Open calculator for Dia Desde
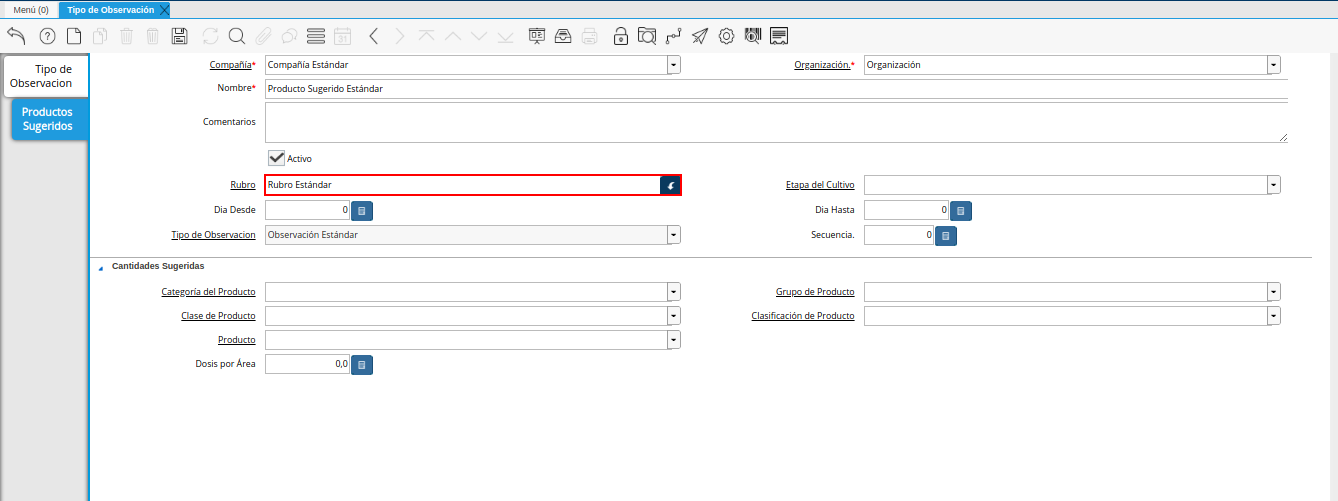Viewport: 1338px width, 501px height. 362,211
